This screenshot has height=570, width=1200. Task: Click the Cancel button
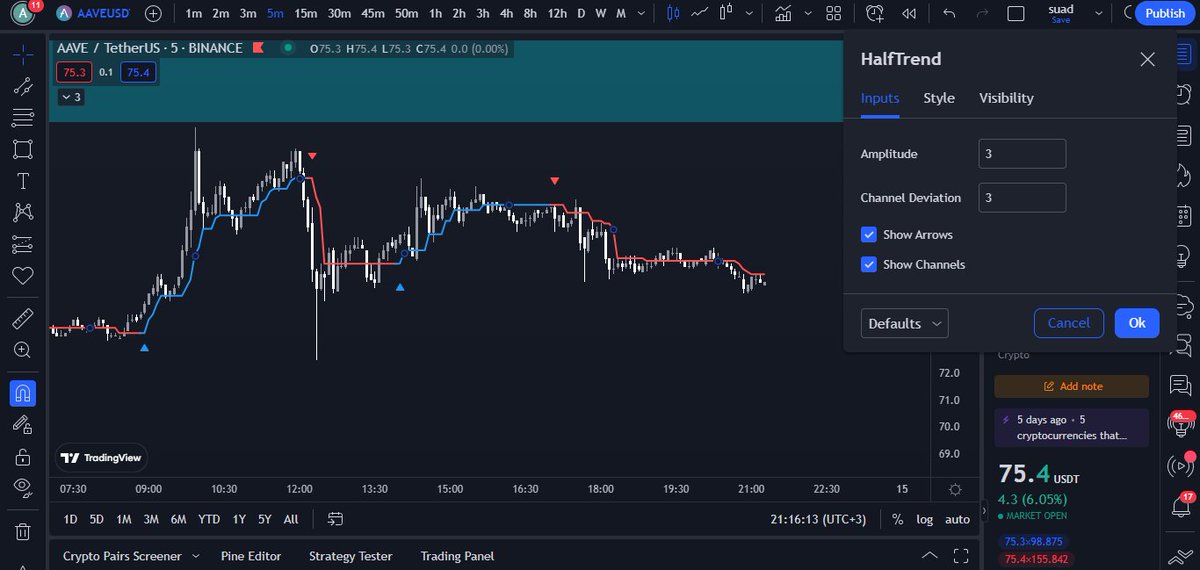1068,323
